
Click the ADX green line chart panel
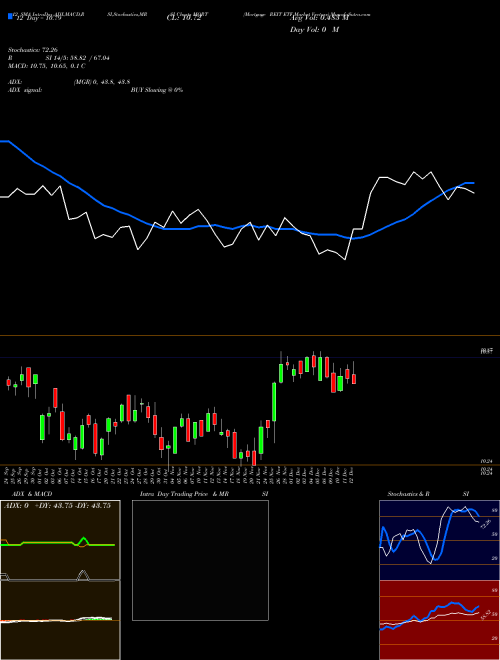(x=60, y=540)
